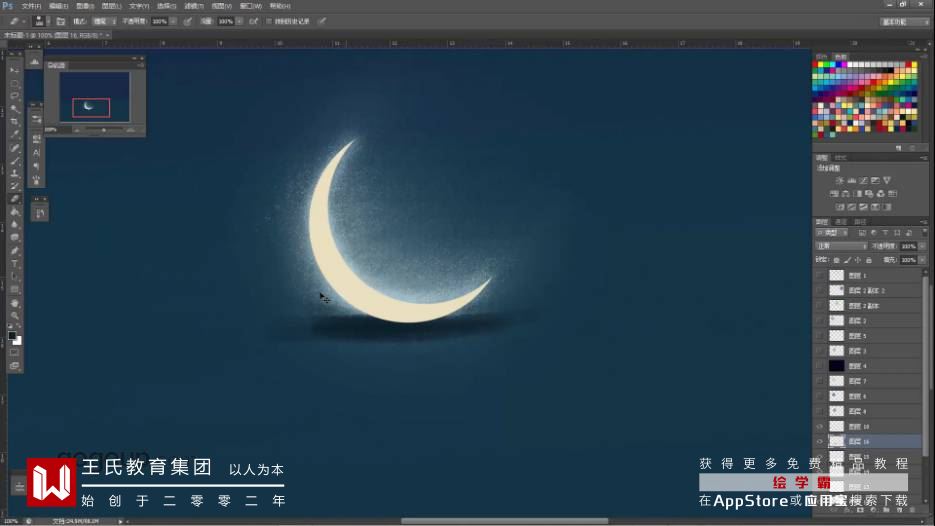Open the layer opacity dropdown arrow
This screenshot has height=526, width=935.
pyautogui.click(x=922, y=246)
